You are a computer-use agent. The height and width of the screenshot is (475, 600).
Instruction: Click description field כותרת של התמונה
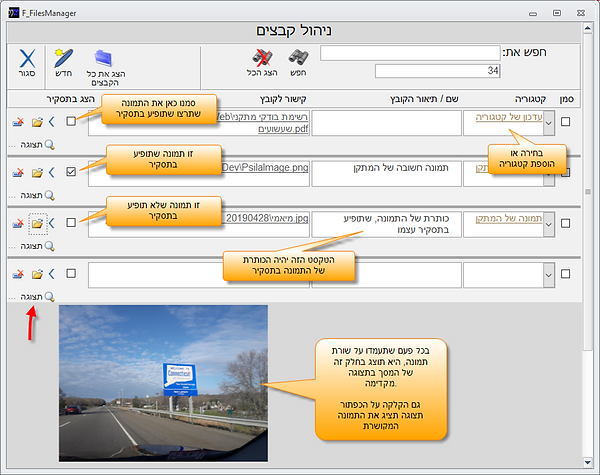coord(386,224)
